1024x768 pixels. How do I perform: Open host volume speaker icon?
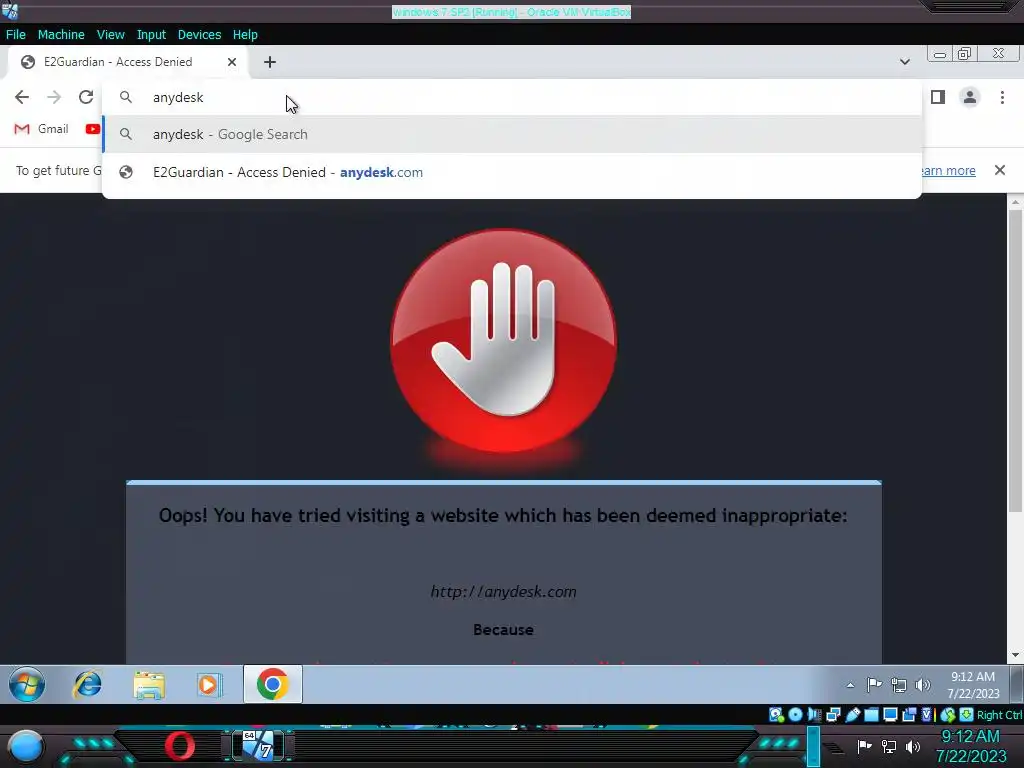coord(913,746)
